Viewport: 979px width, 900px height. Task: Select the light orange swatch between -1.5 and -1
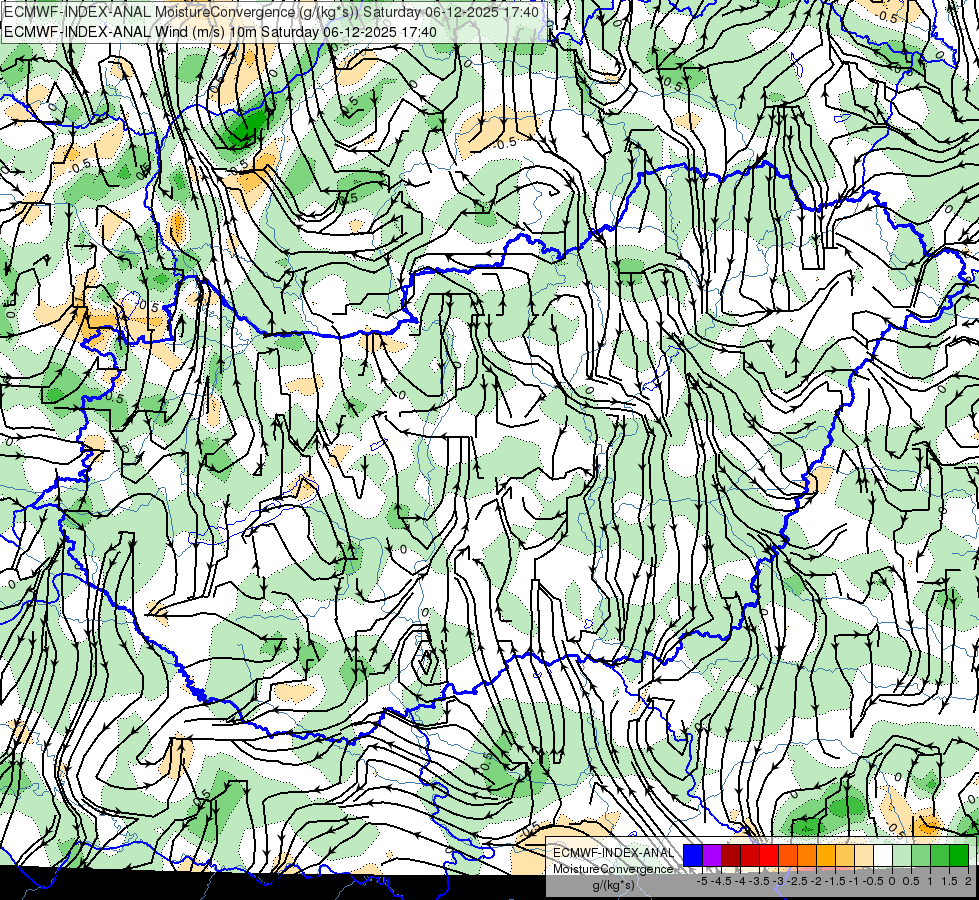pyautogui.click(x=845, y=855)
